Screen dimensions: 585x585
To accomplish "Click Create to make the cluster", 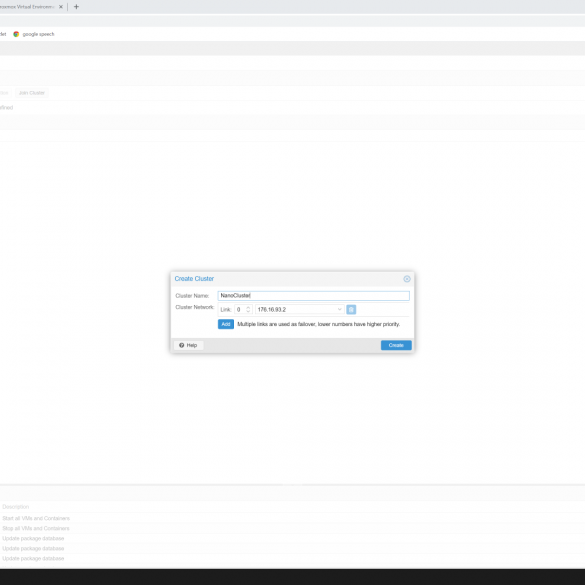I will coord(396,345).
